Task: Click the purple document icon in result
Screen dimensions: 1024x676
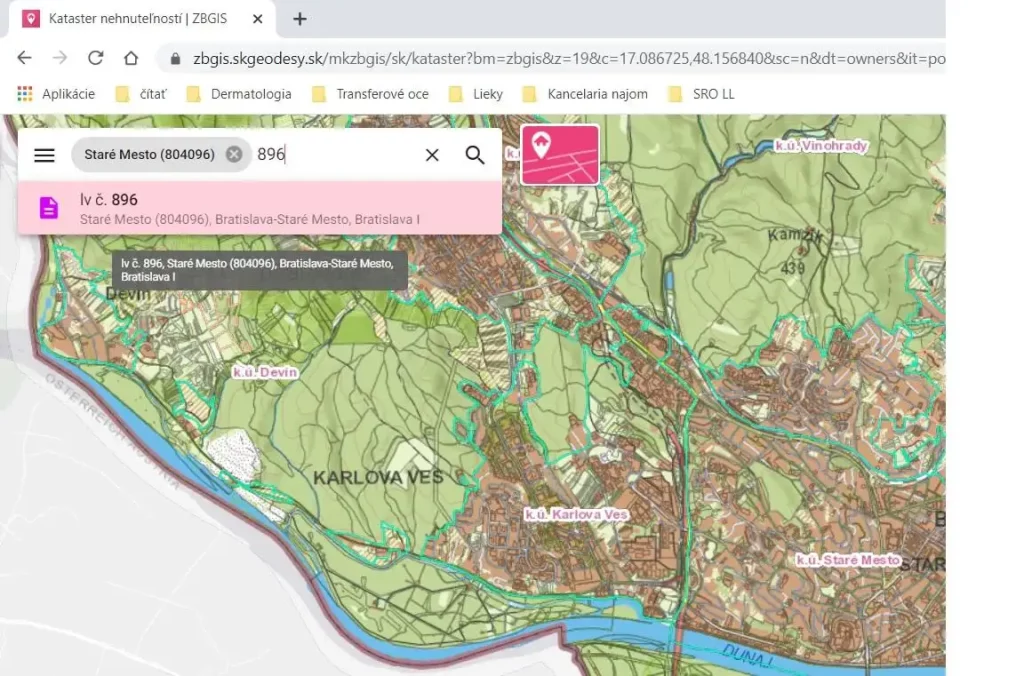Action: pos(48,208)
